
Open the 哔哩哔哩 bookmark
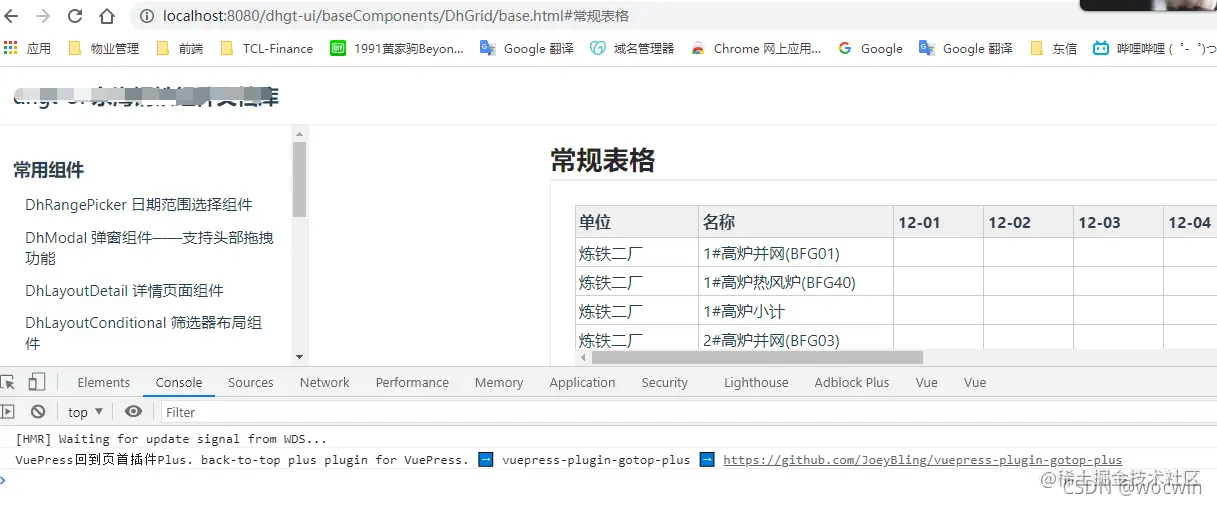1153,48
